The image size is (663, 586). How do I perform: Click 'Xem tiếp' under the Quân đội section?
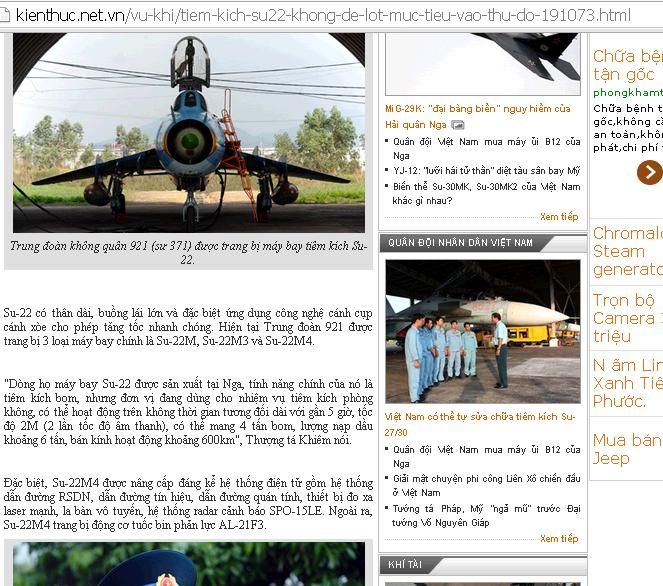click(559, 539)
